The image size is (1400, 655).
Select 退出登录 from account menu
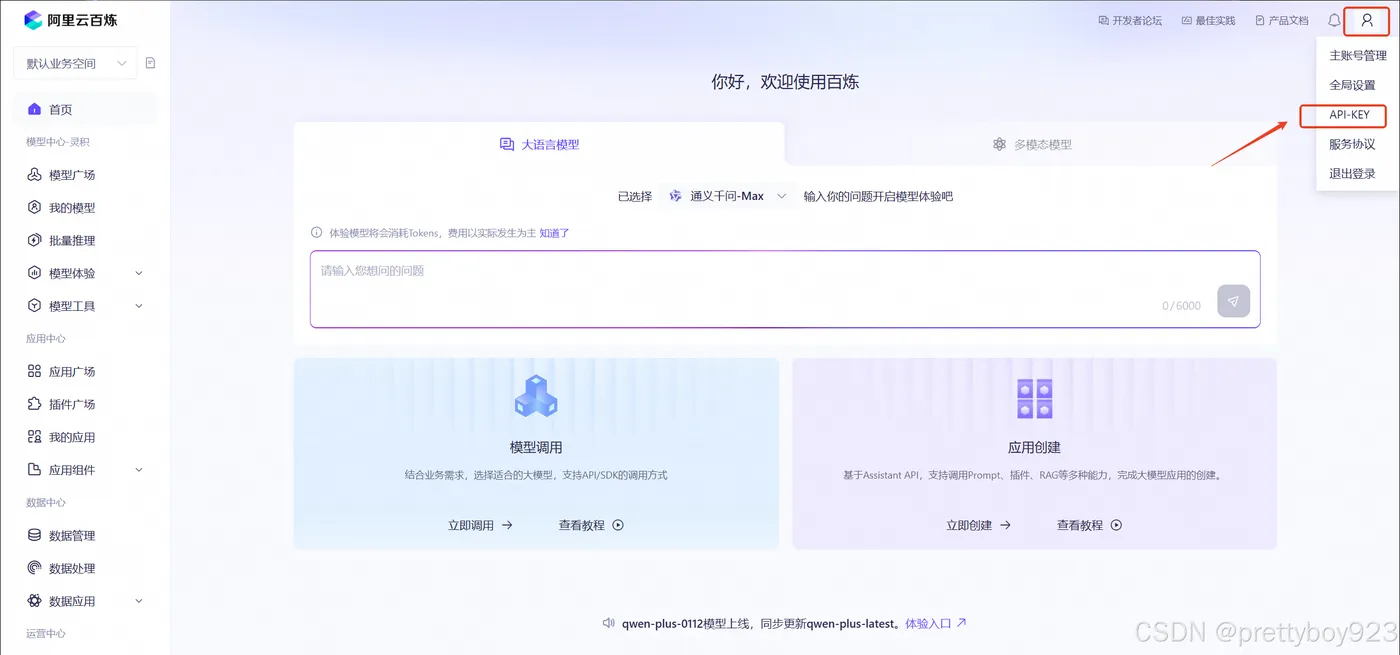[x=1352, y=173]
